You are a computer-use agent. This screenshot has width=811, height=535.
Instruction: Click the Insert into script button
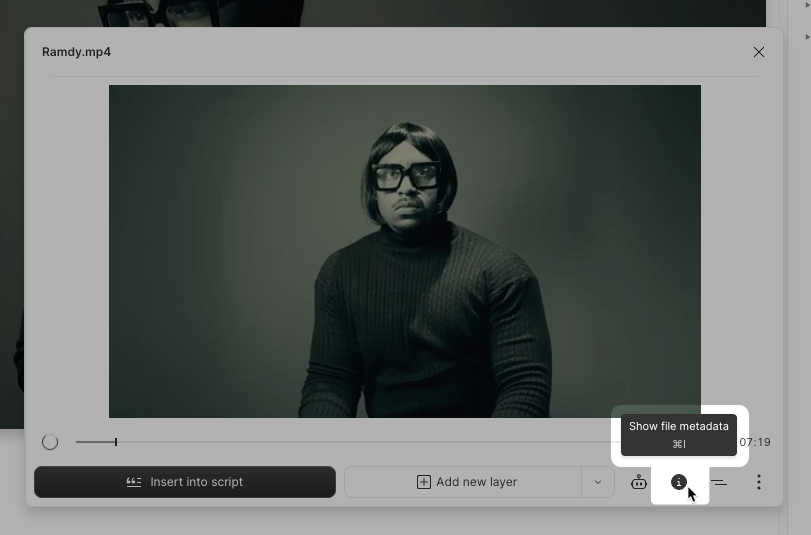[x=185, y=482]
